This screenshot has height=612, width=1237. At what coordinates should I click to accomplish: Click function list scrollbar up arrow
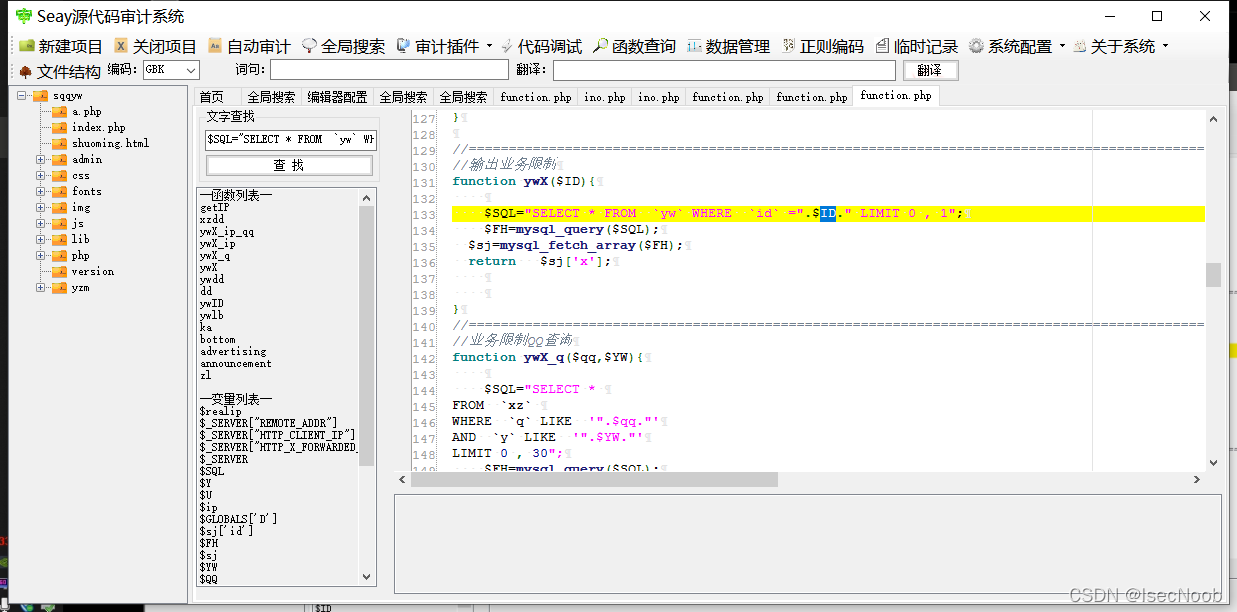coord(366,197)
